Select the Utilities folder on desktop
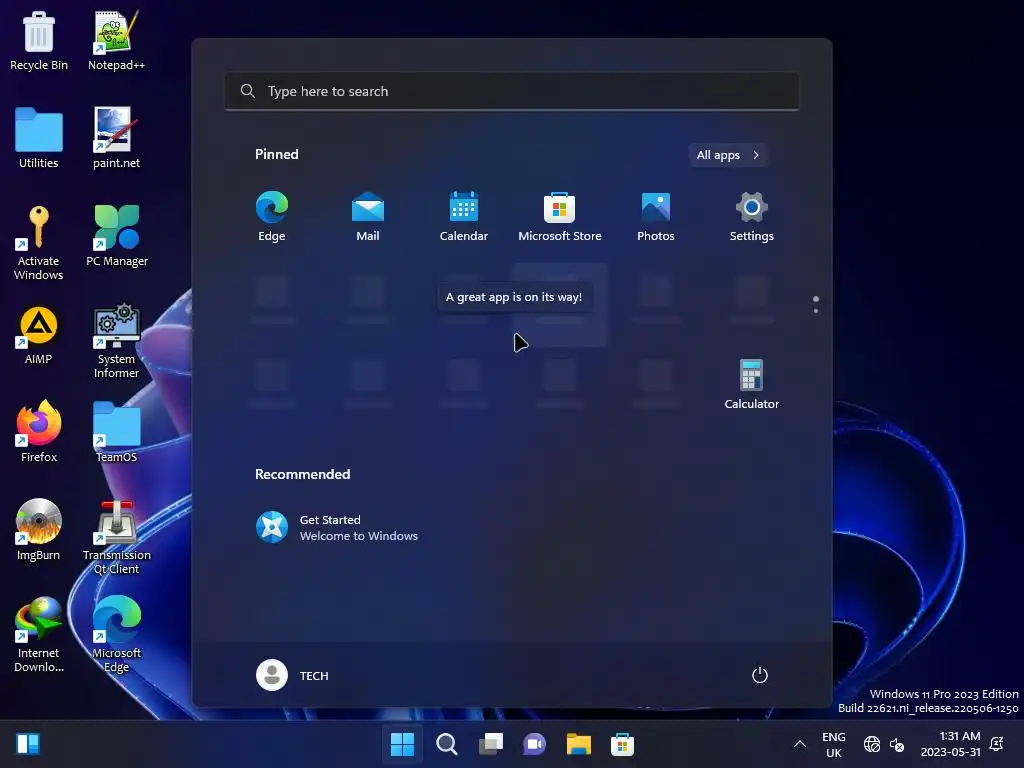Image resolution: width=1024 pixels, height=768 pixels. (39, 138)
